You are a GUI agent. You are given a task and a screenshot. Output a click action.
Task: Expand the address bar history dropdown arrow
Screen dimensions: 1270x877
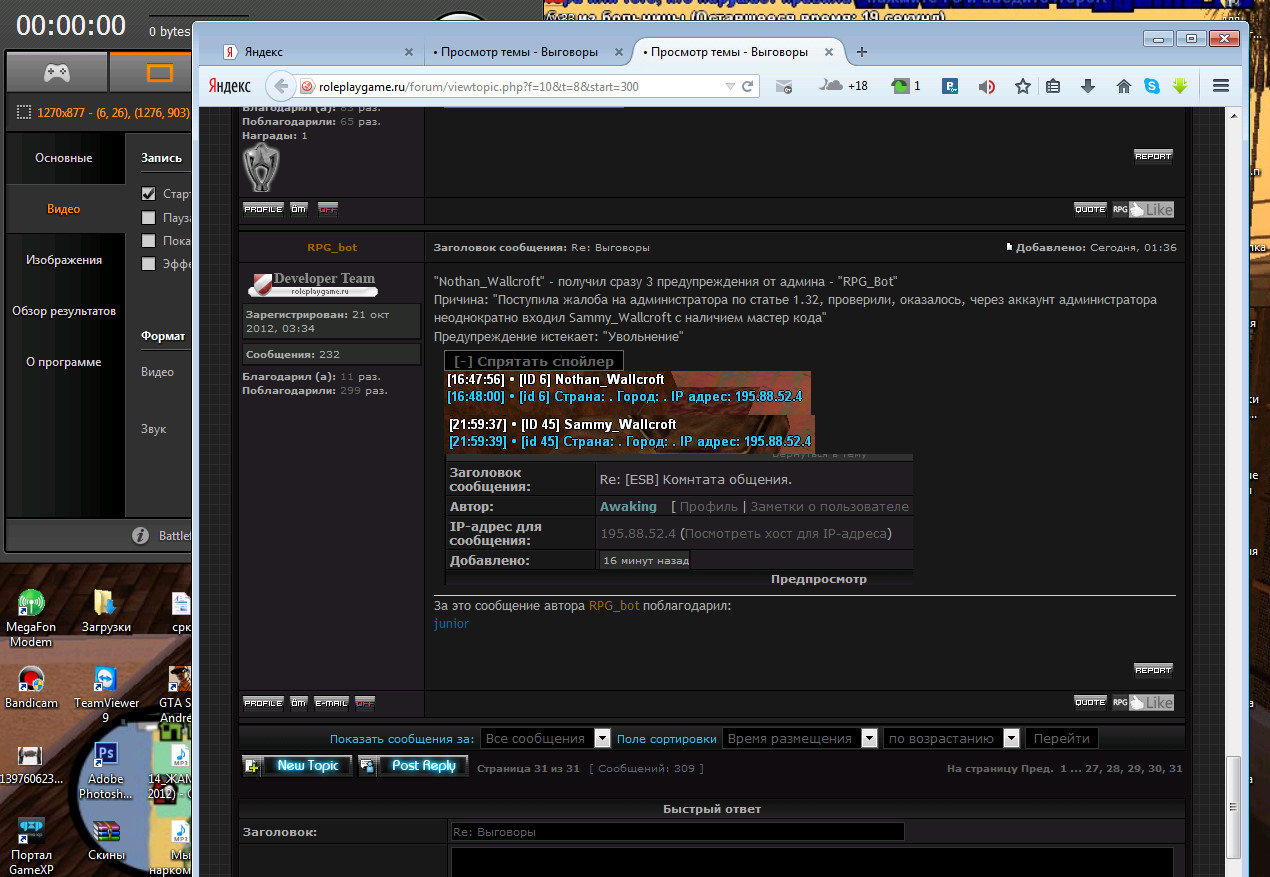click(x=730, y=87)
